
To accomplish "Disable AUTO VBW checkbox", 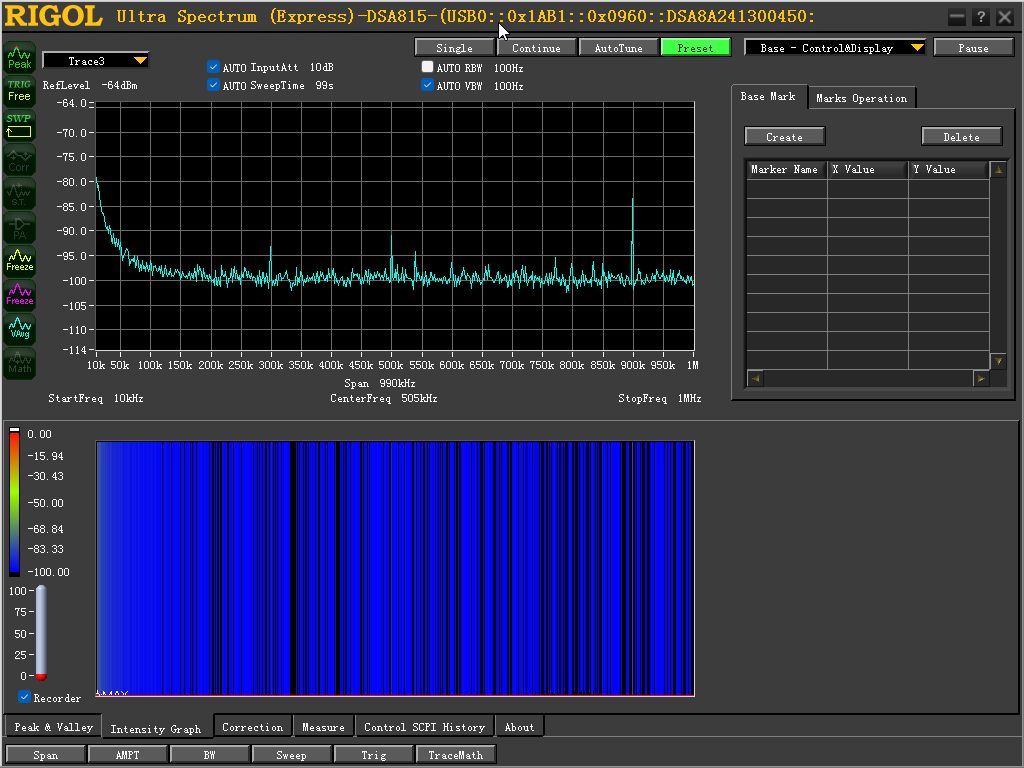I will [427, 85].
